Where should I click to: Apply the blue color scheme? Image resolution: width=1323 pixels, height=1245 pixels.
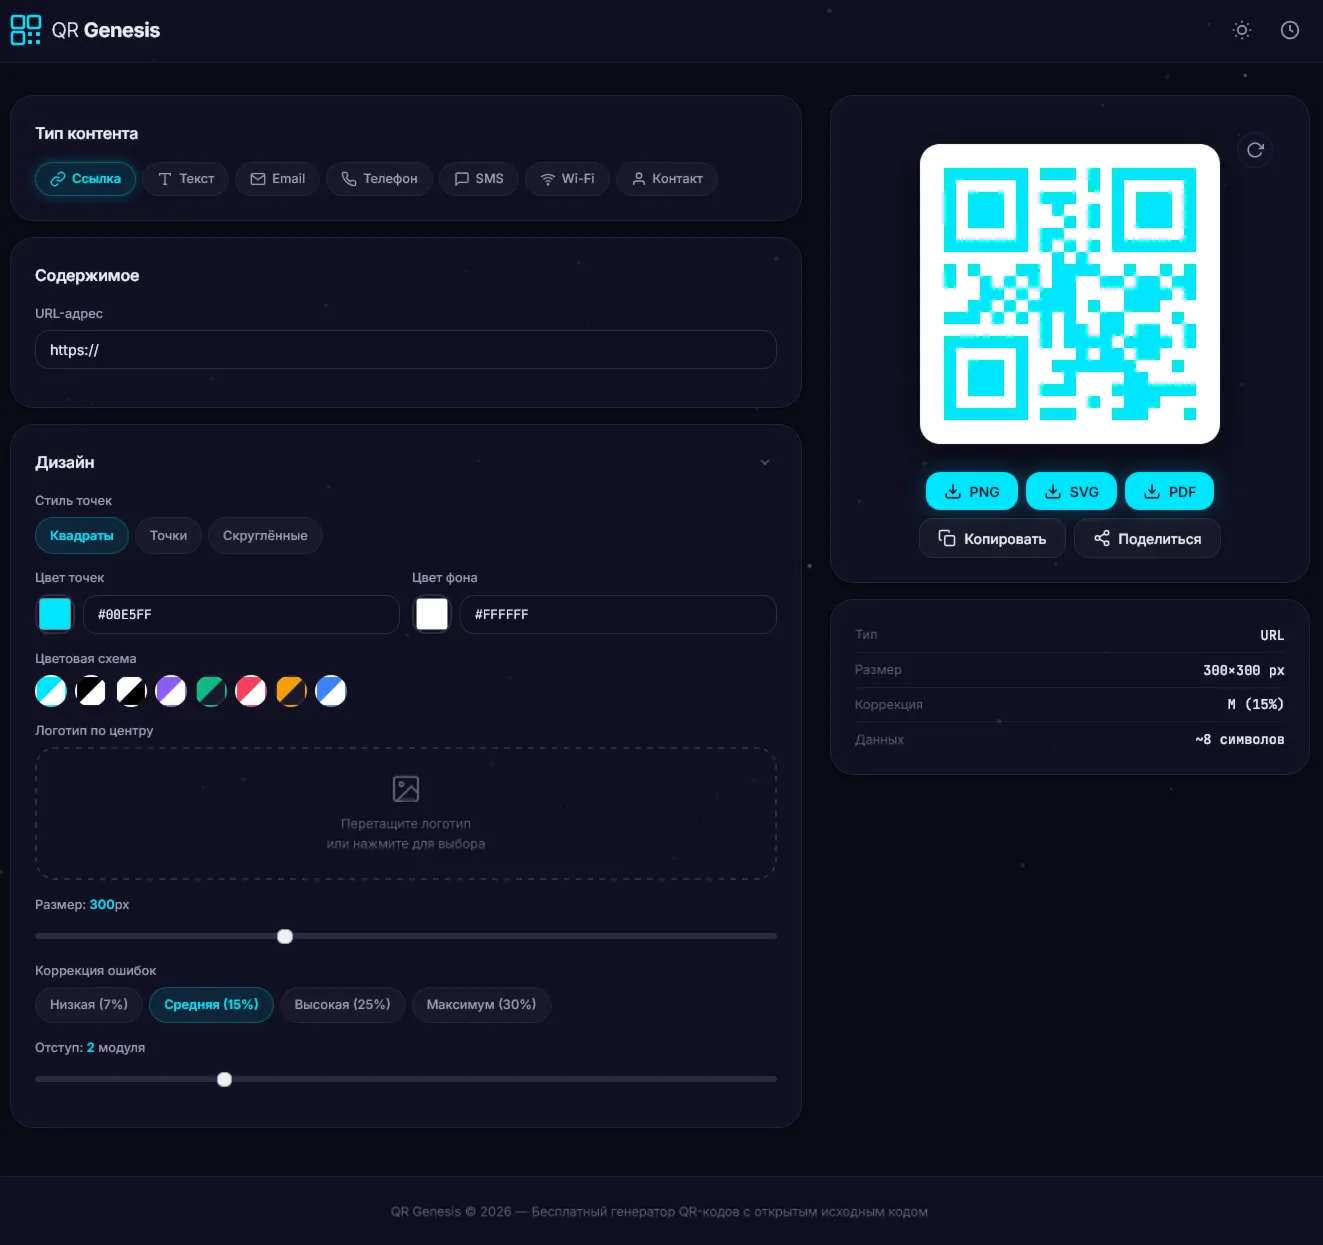331,691
